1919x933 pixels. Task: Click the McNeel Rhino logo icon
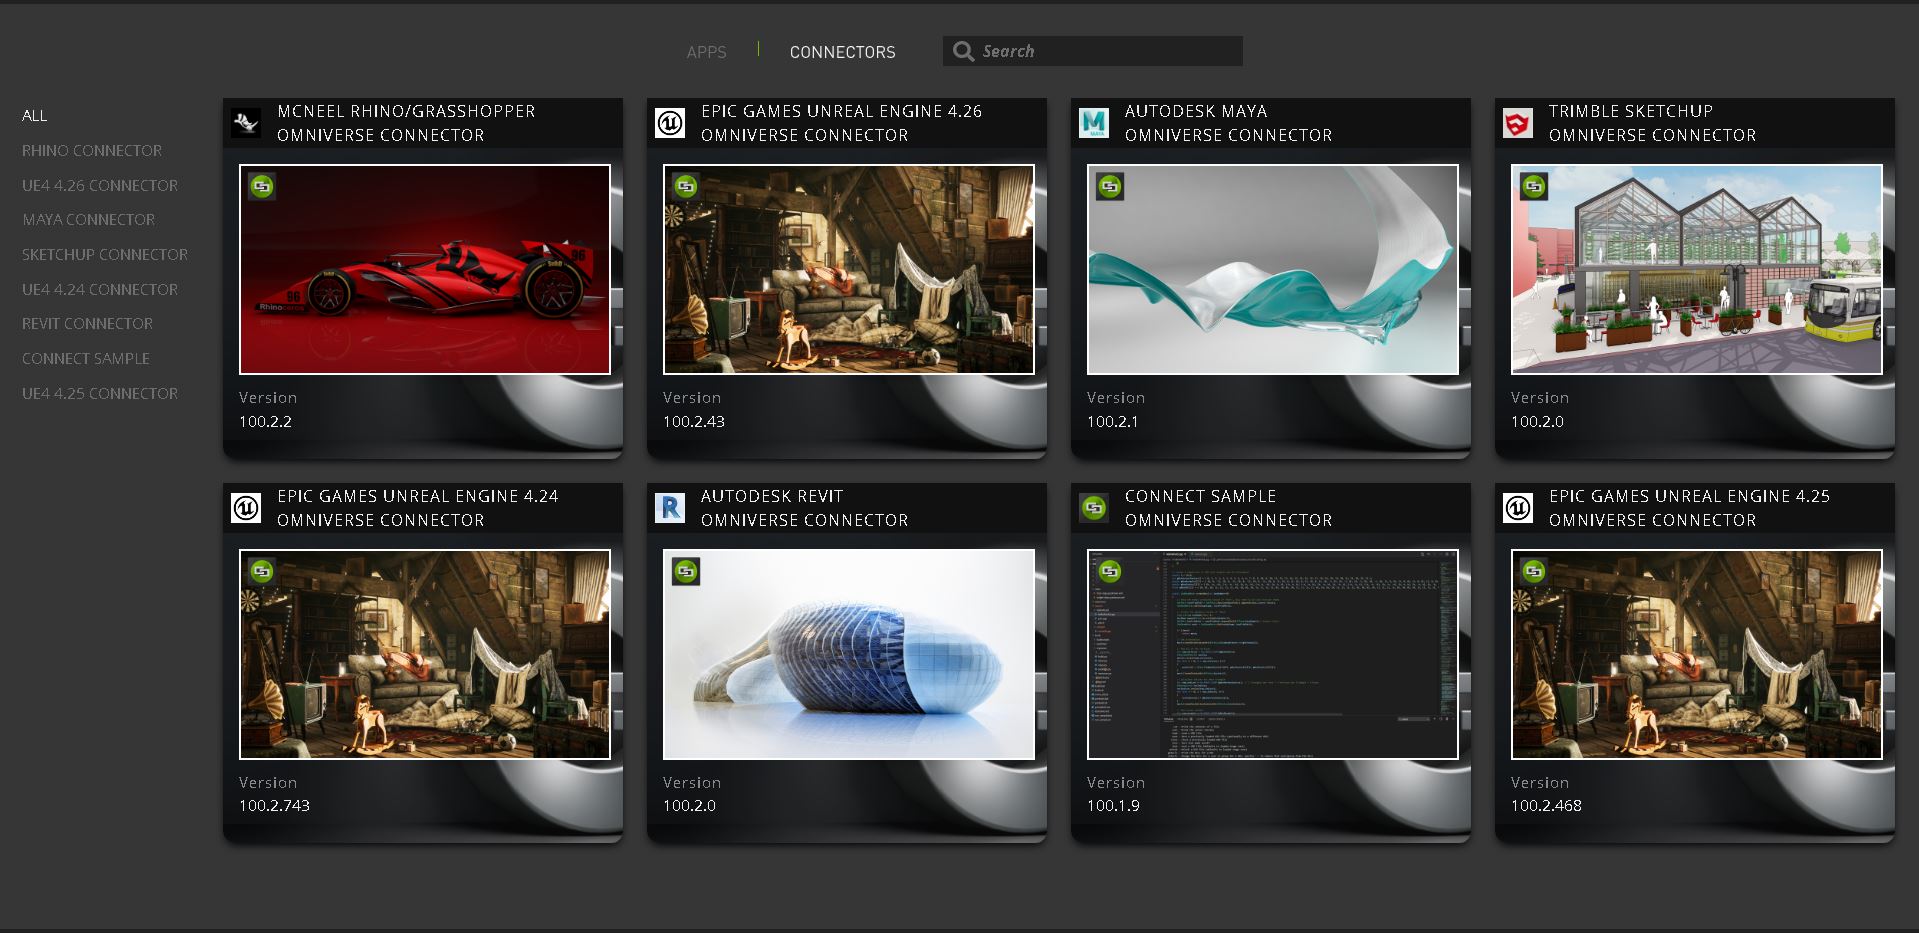coord(246,123)
